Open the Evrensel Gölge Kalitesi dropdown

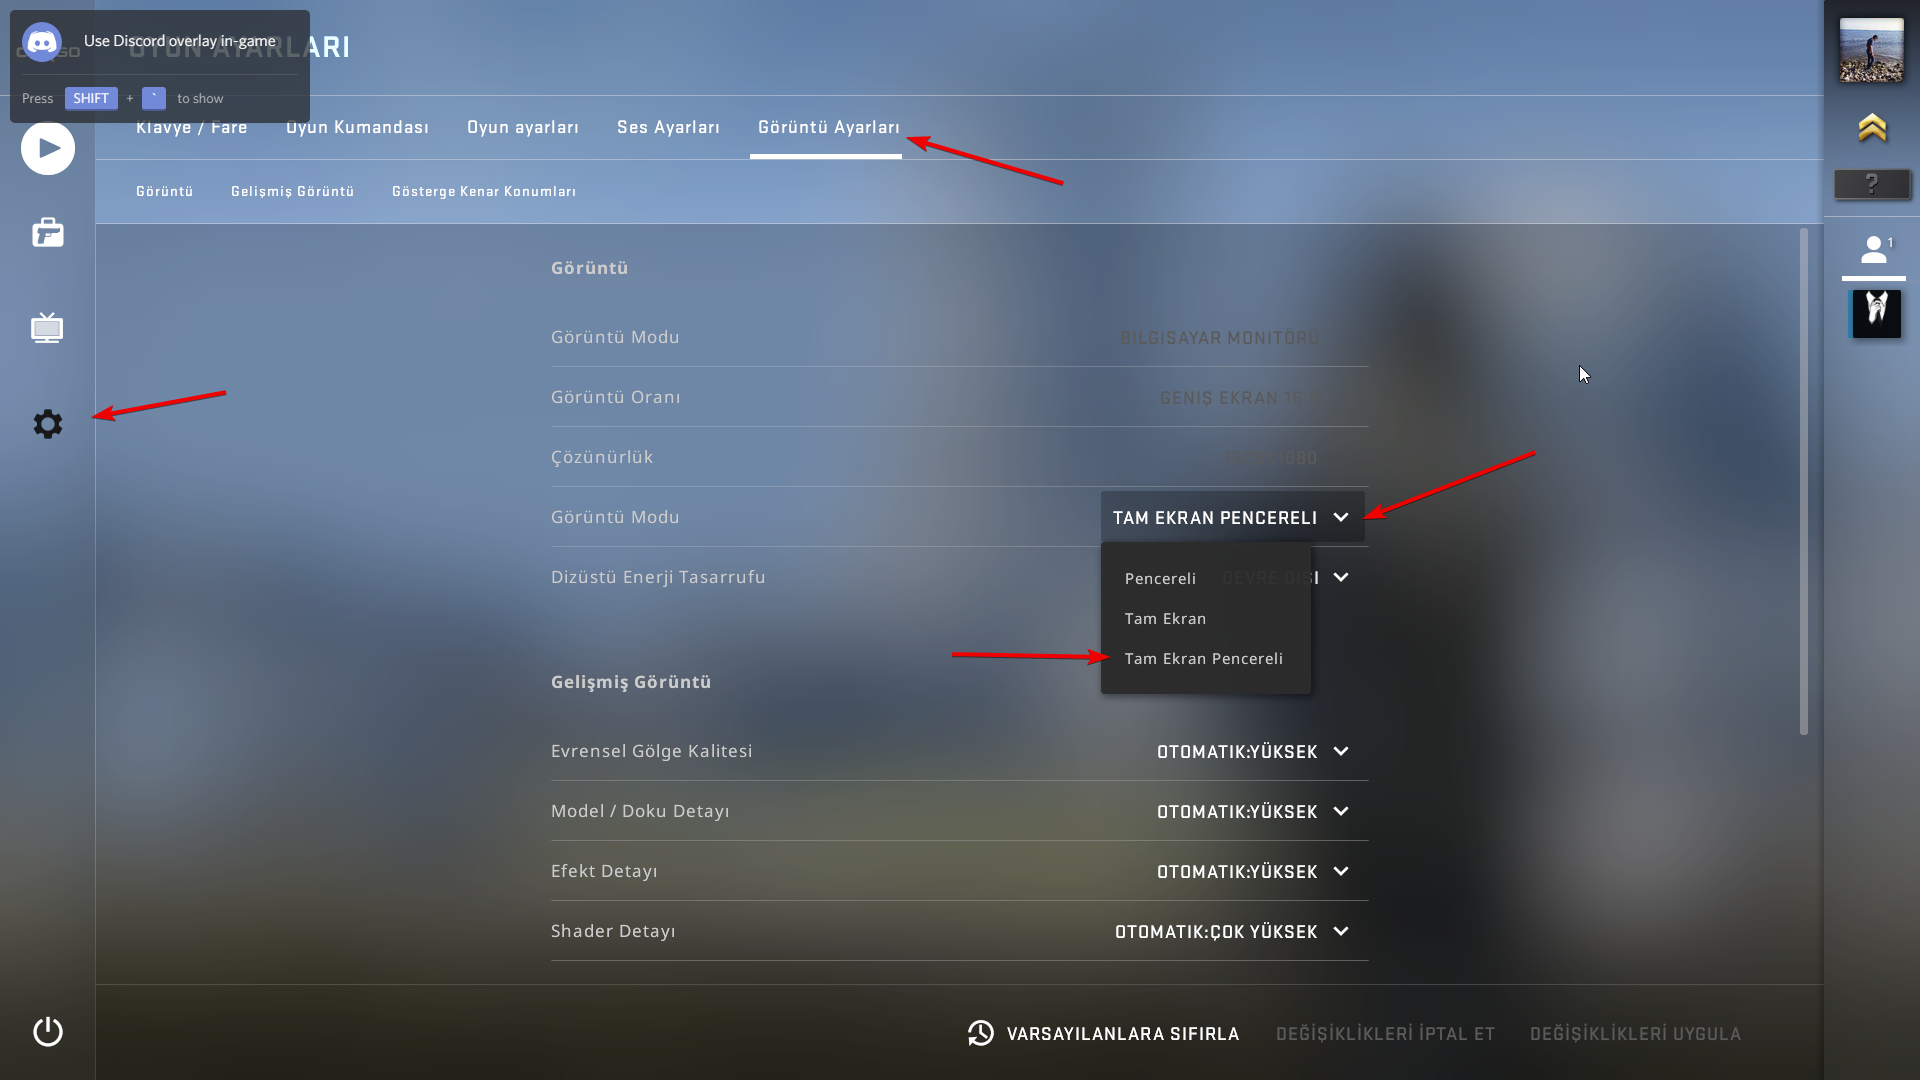click(1253, 751)
